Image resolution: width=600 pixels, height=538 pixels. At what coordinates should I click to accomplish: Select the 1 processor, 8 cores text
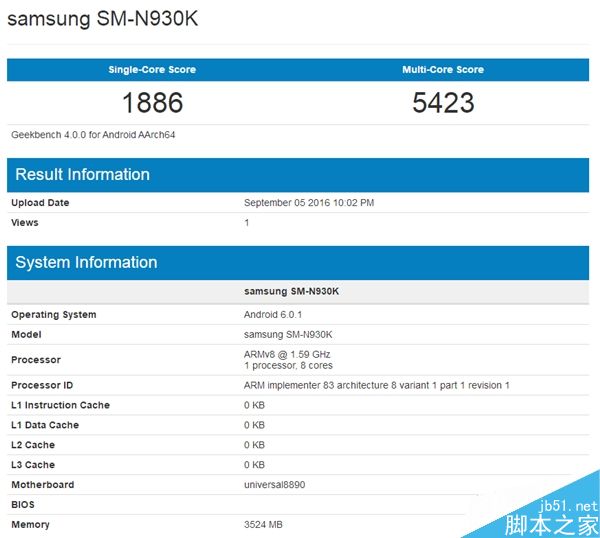(288, 365)
